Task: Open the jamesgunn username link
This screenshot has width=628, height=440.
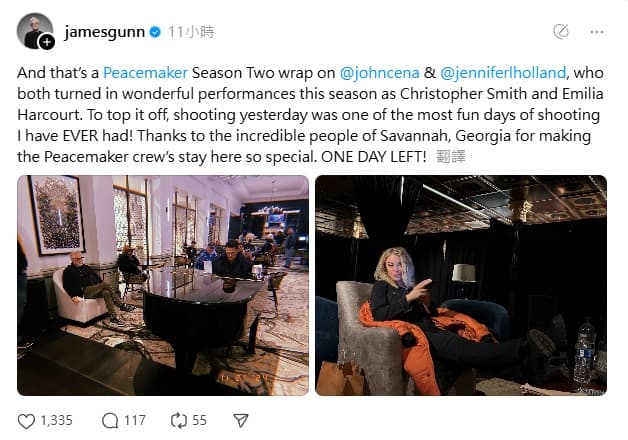Action: click(x=105, y=32)
